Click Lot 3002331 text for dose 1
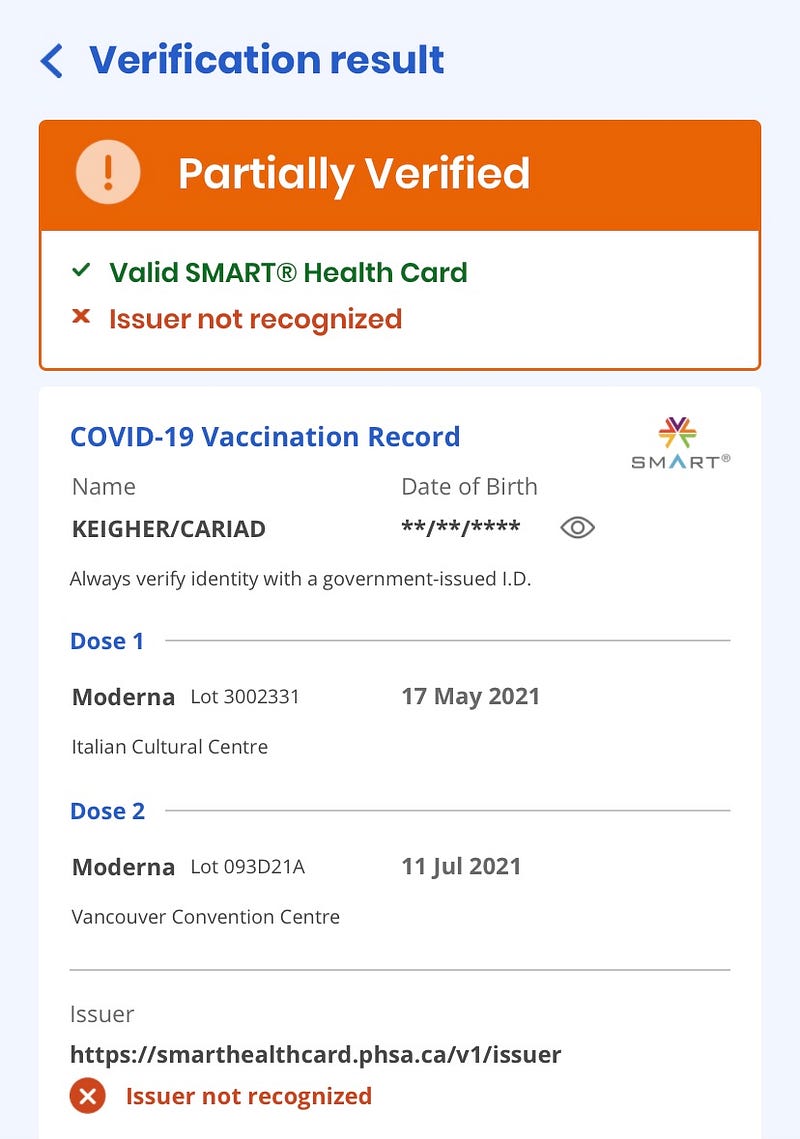Image resolution: width=800 pixels, height=1139 pixels. coord(245,697)
